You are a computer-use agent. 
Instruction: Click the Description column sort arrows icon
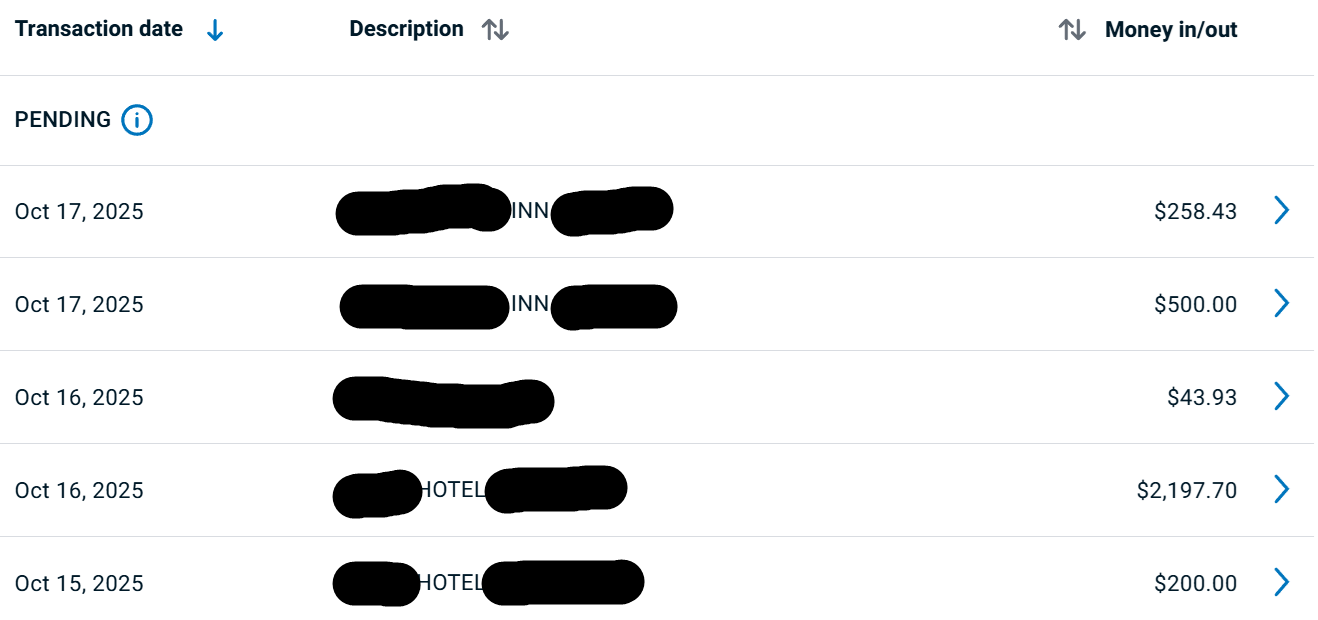tap(495, 30)
